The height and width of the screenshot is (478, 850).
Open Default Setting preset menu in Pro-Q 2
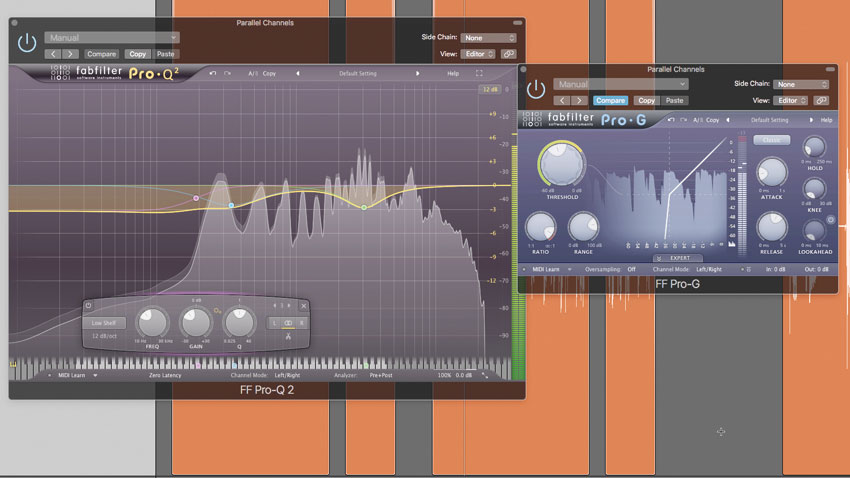click(357, 73)
